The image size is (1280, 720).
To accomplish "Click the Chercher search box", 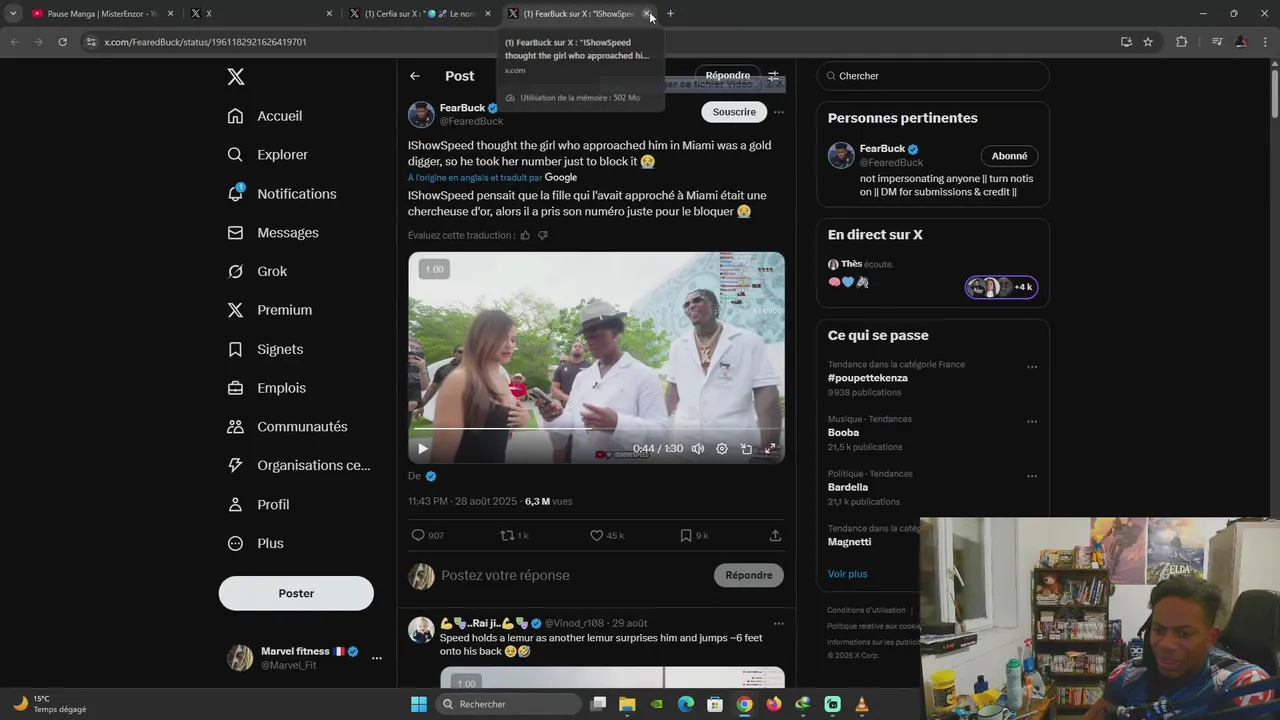I will click(x=933, y=76).
